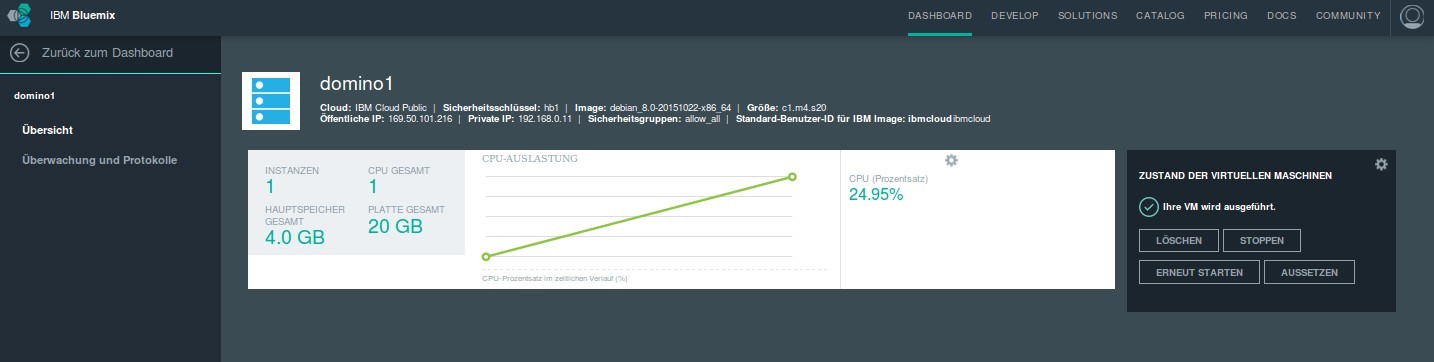Click the end data point of the CPU chart
The width and height of the screenshot is (1434, 362).
coord(792,177)
